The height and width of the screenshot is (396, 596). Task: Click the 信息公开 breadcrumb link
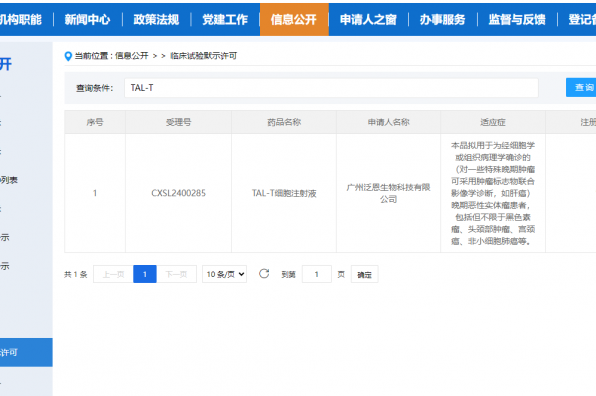pyautogui.click(x=132, y=56)
